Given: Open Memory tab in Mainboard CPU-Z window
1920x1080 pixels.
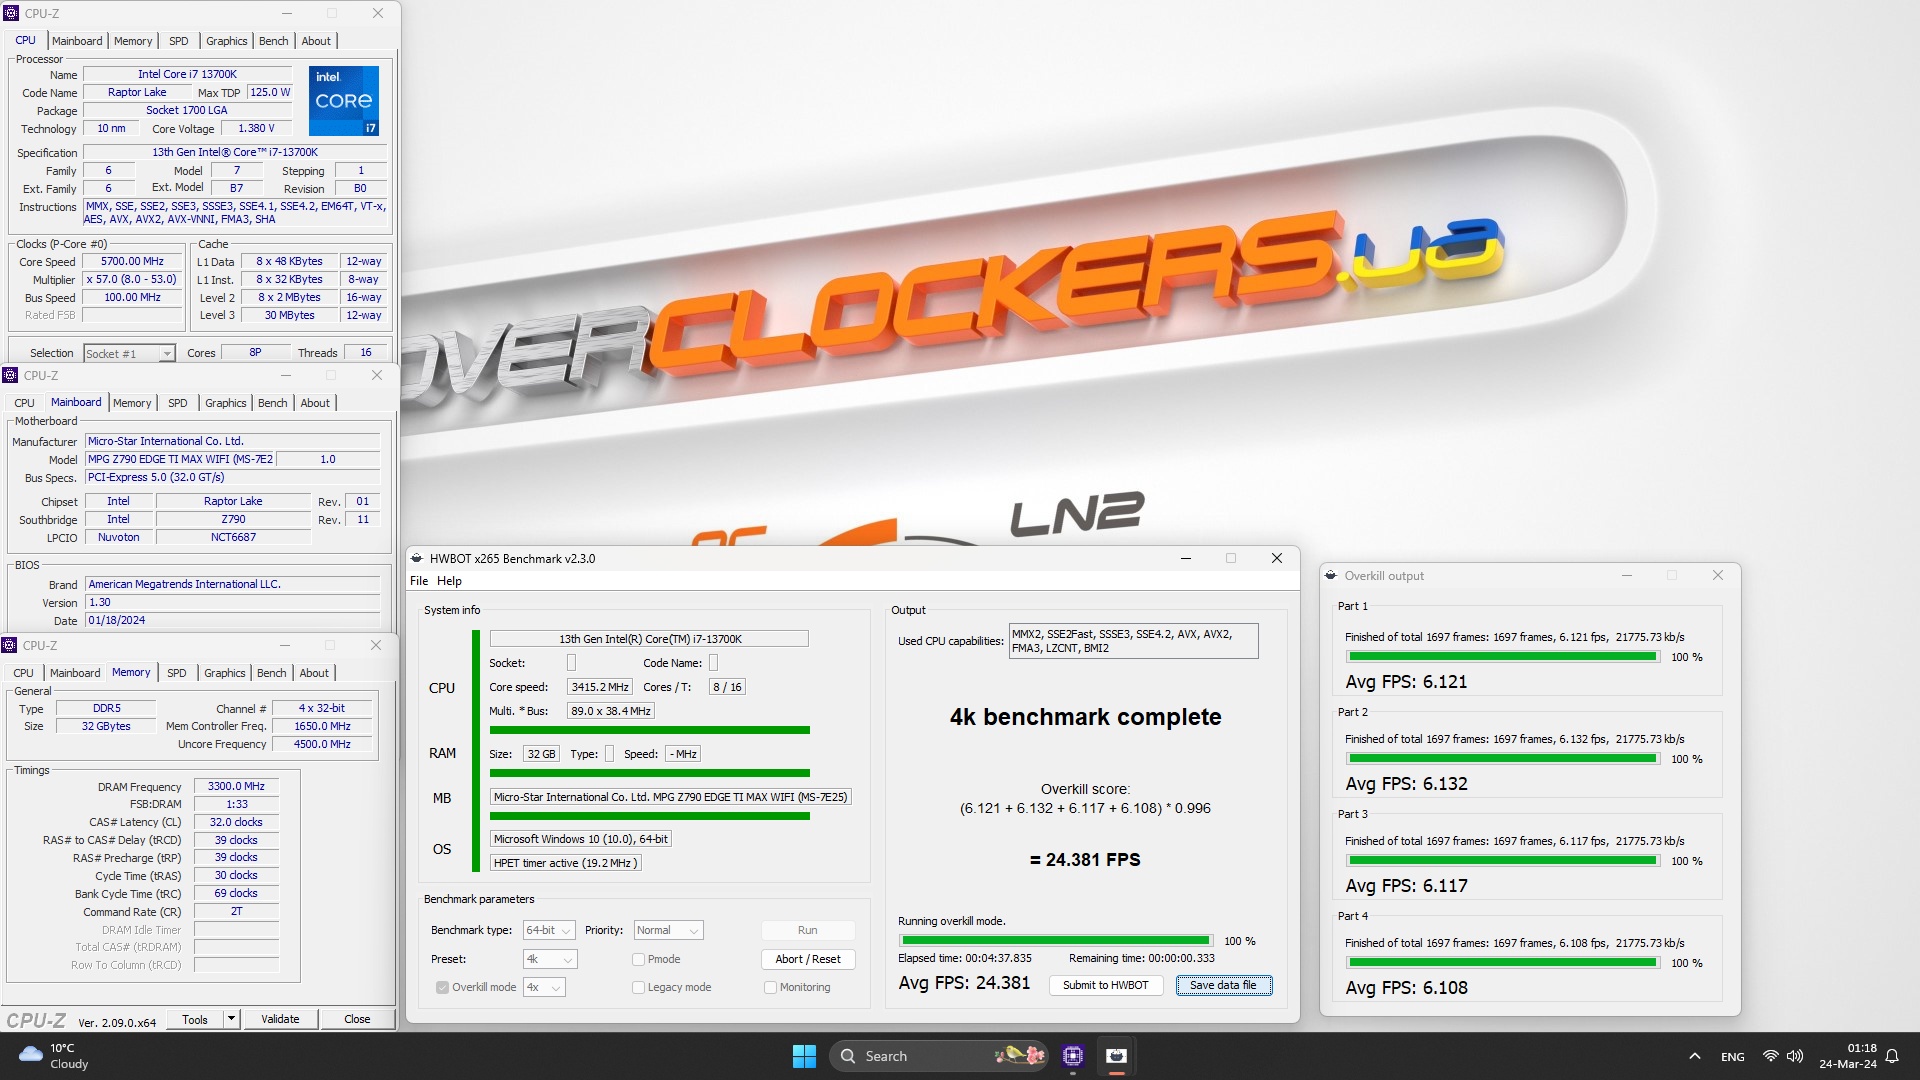Looking at the screenshot, I should click(x=132, y=403).
